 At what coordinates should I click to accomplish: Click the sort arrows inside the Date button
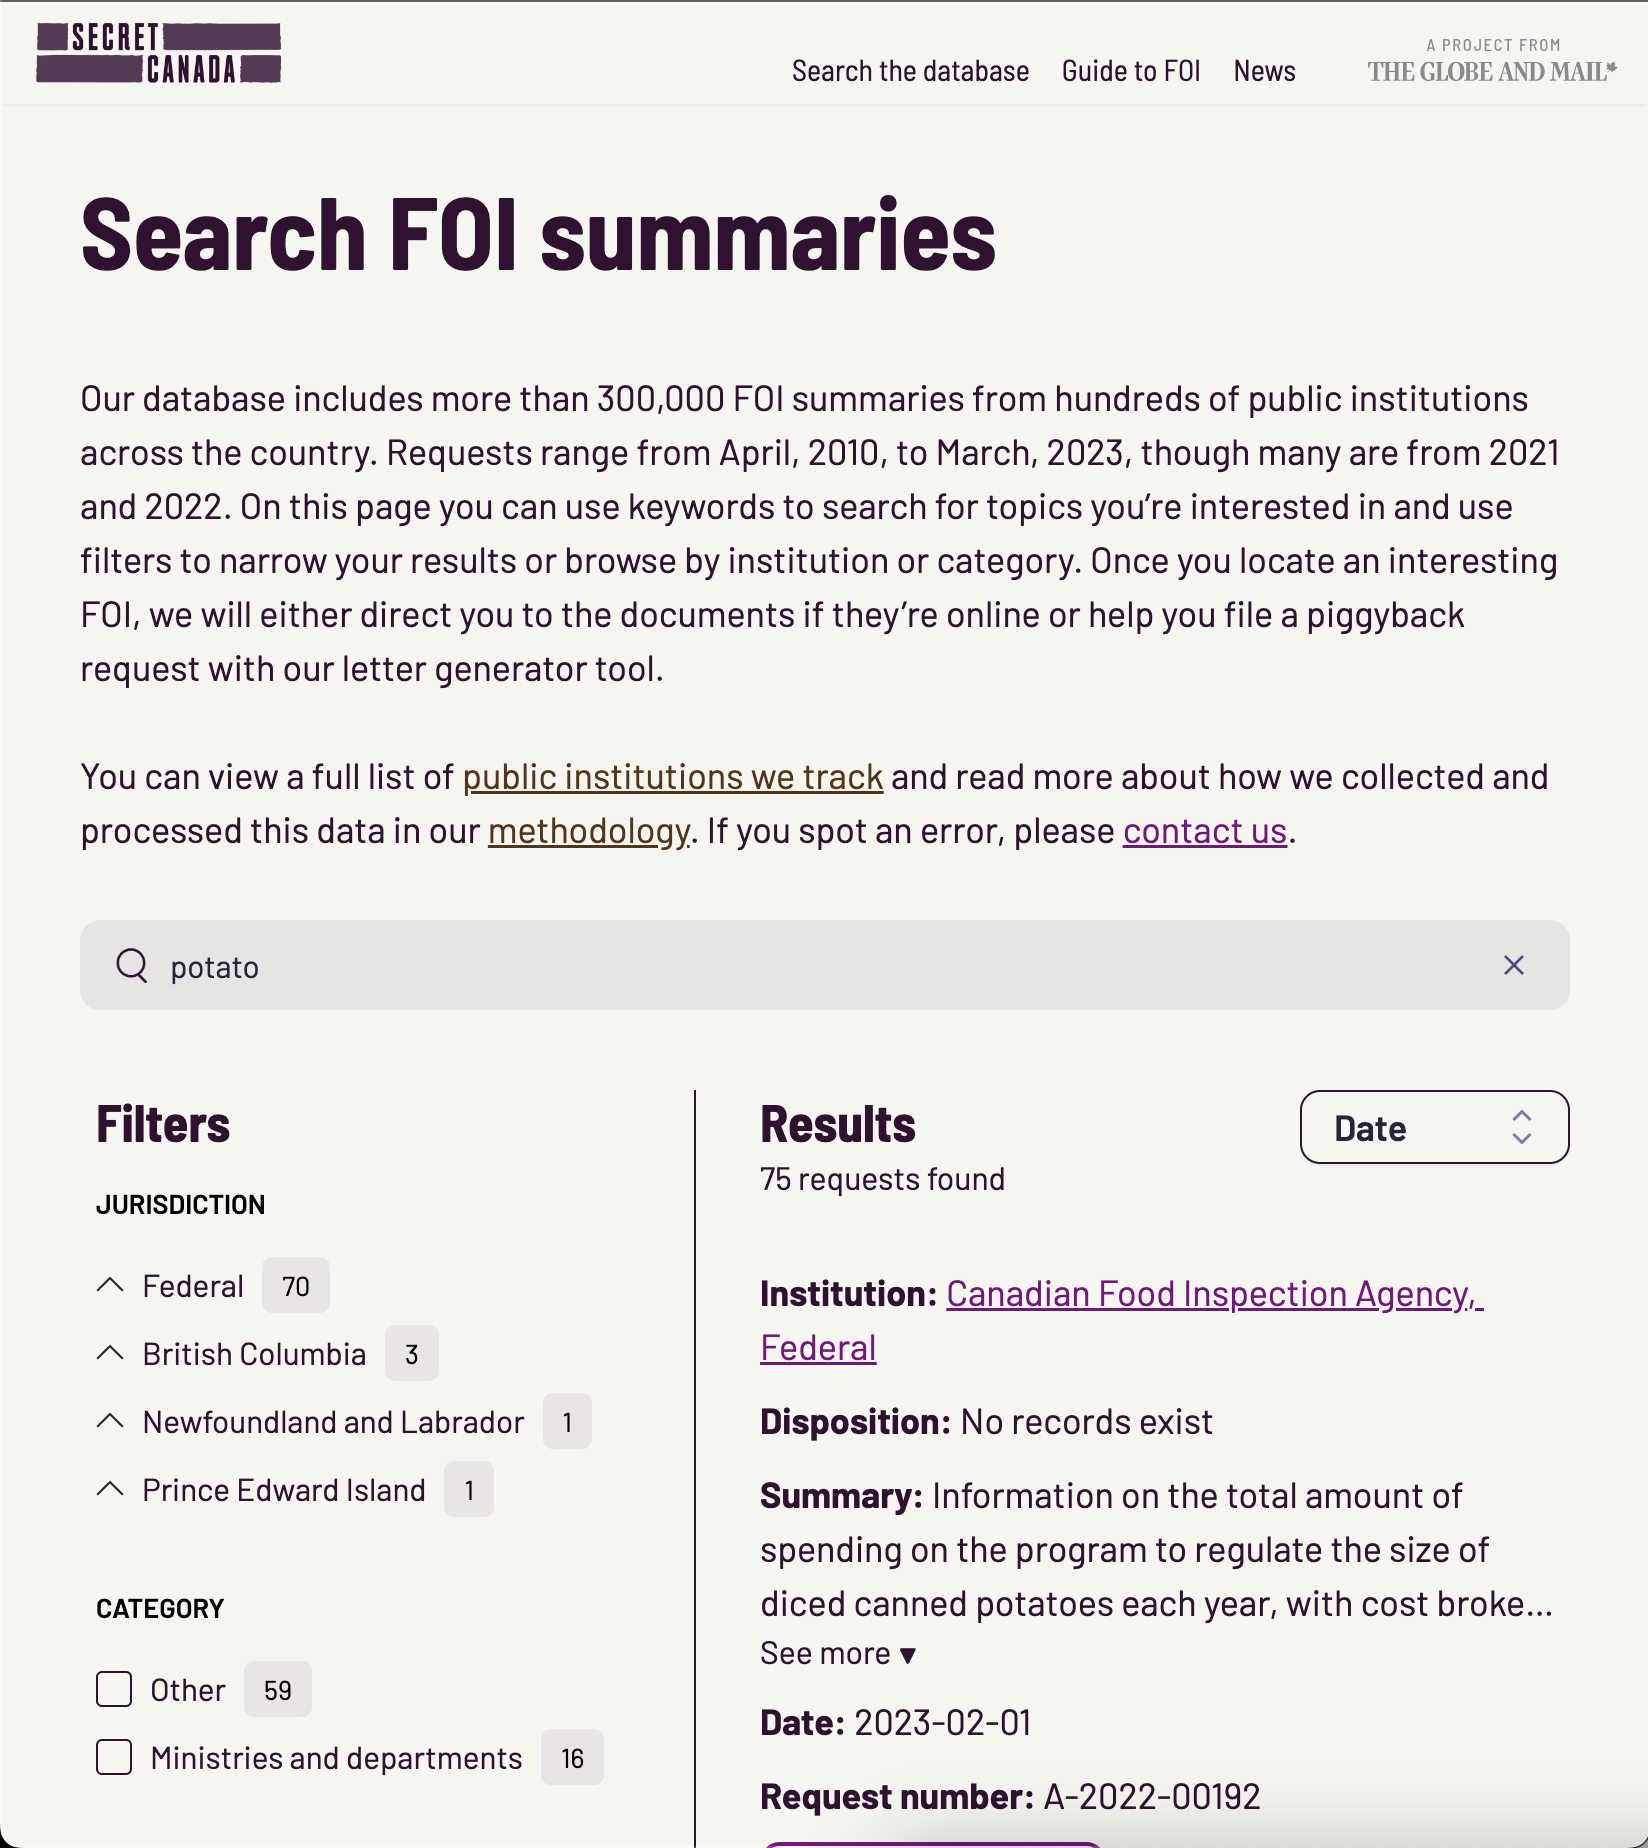coord(1521,1128)
